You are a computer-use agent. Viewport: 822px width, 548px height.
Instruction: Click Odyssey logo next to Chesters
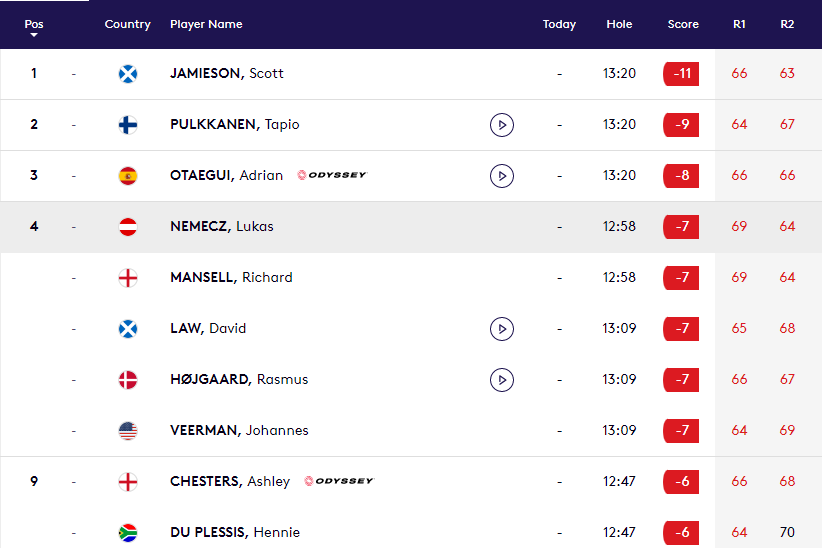tap(339, 481)
